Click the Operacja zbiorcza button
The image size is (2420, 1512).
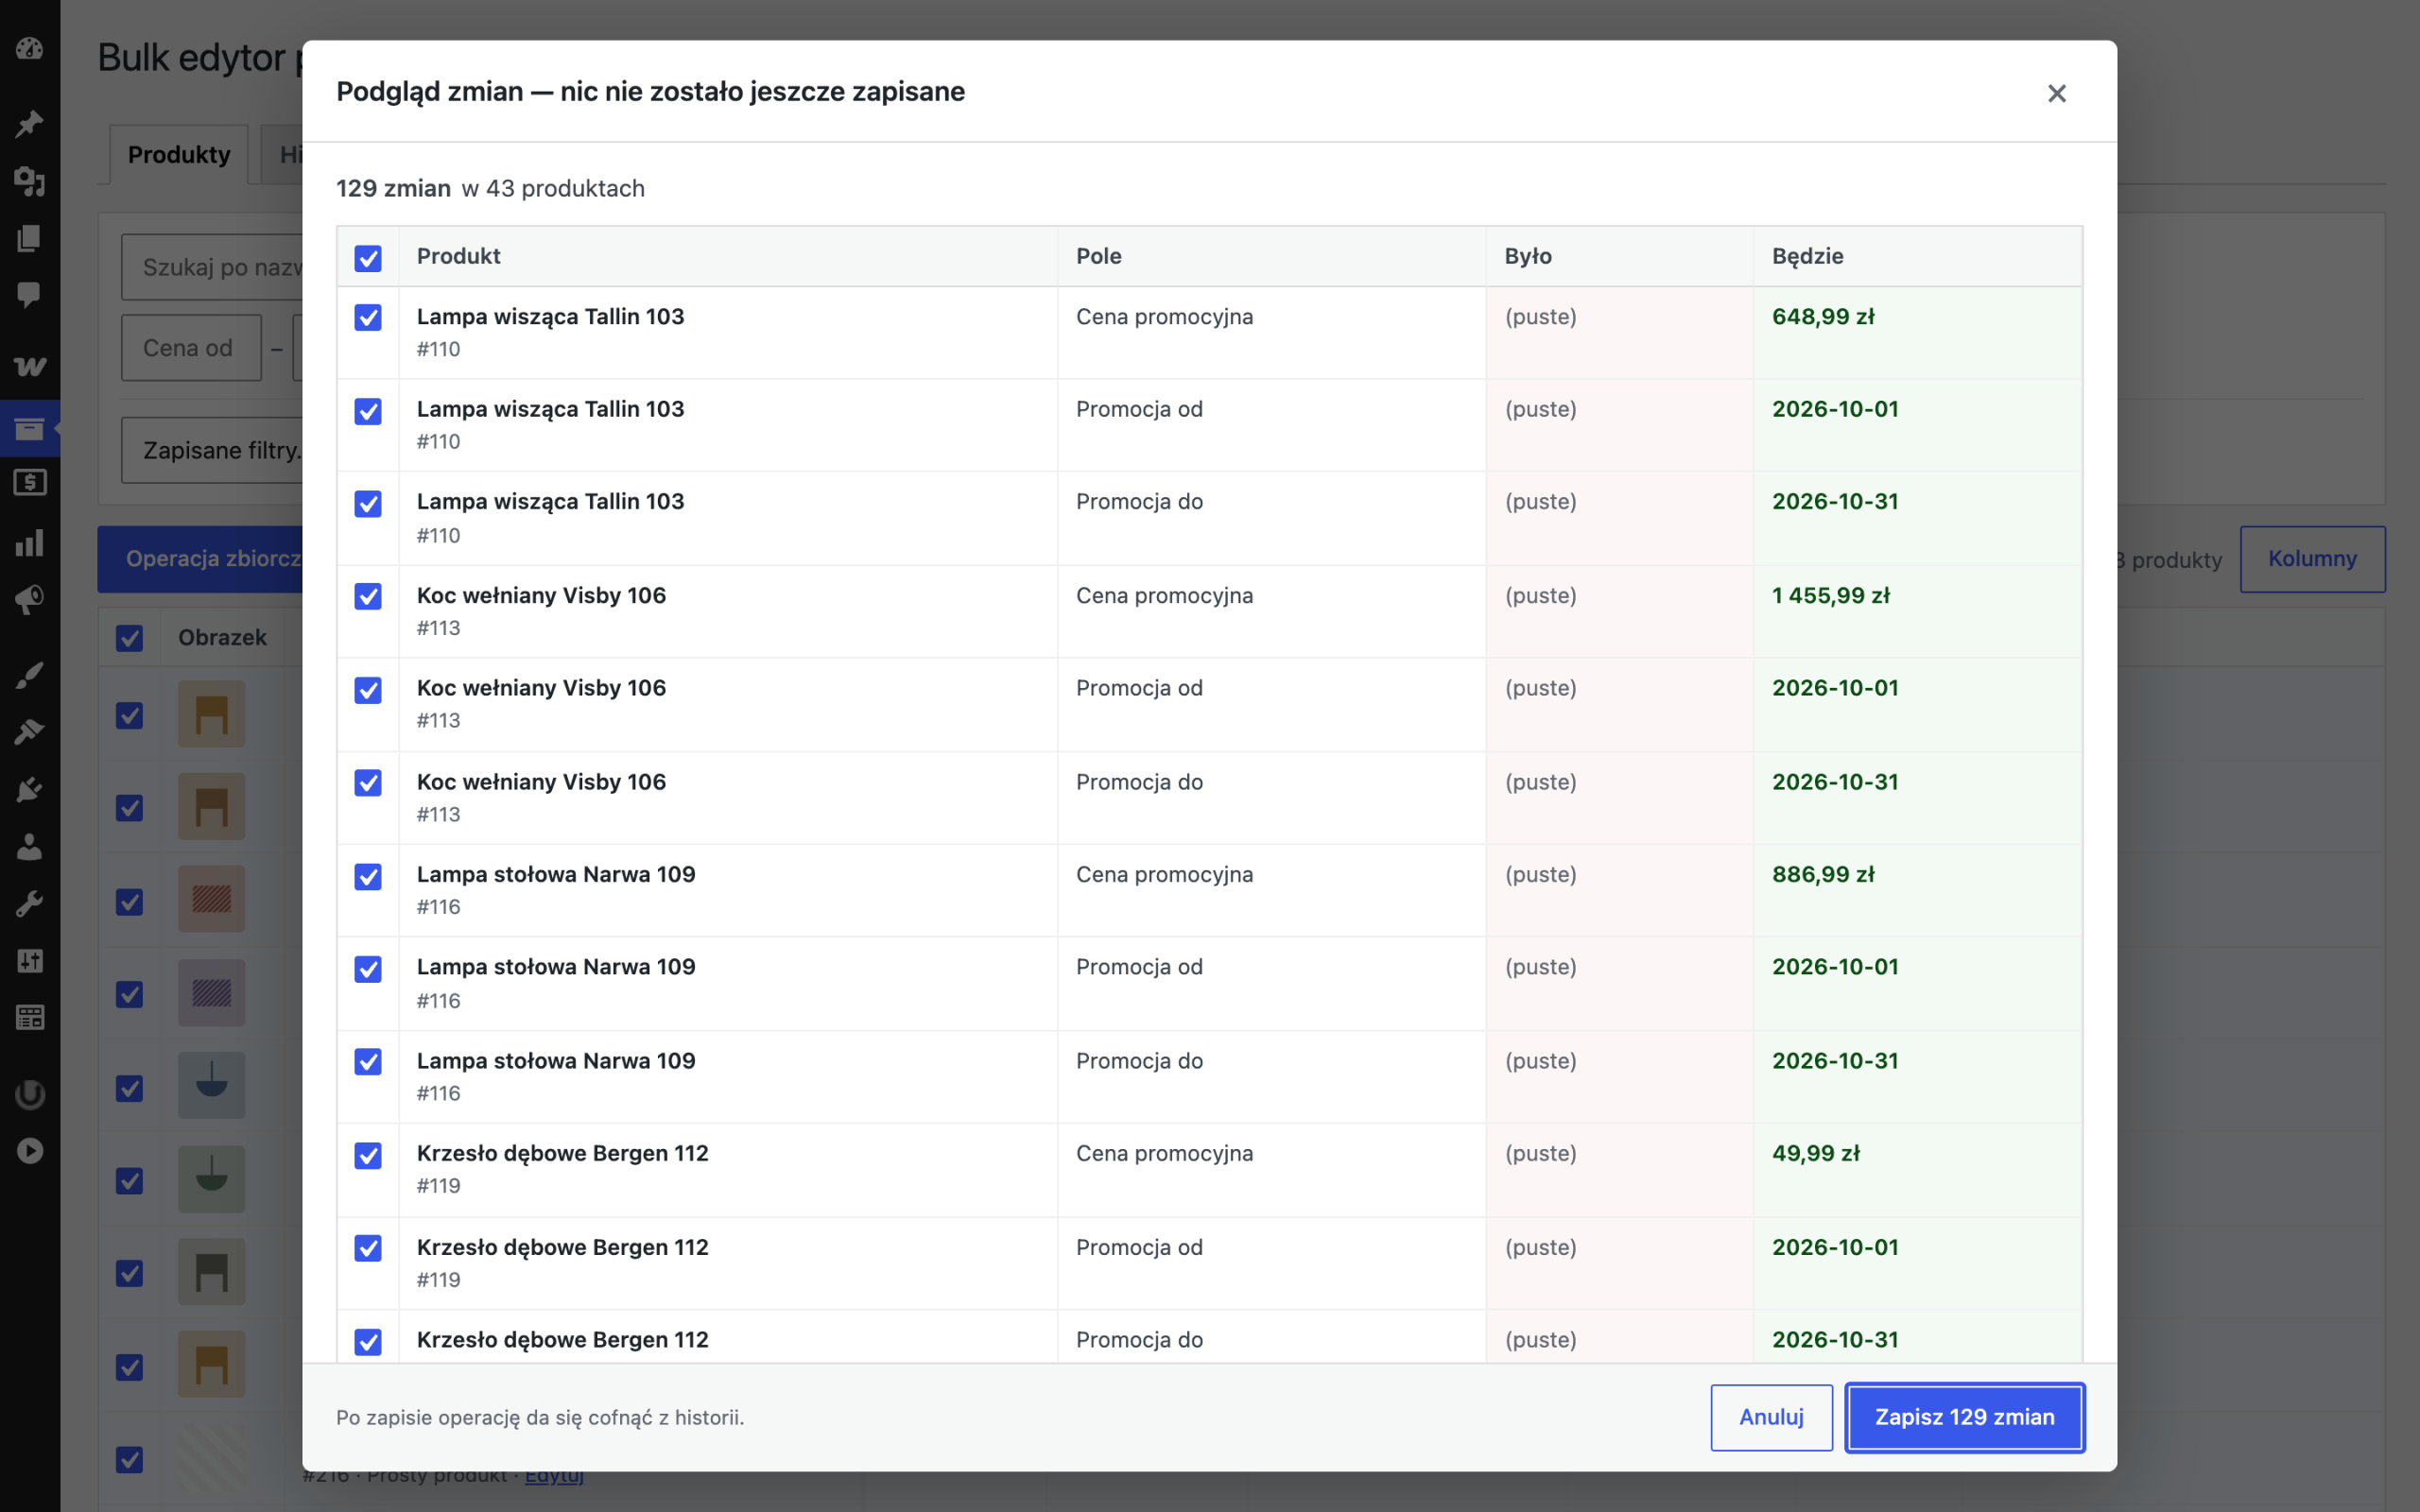pyautogui.click(x=200, y=559)
